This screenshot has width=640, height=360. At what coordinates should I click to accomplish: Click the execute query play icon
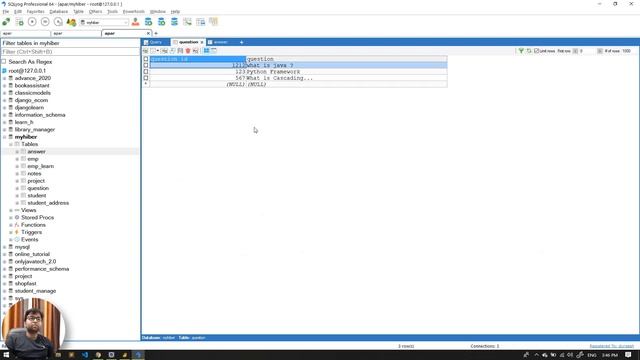pos(32,22)
